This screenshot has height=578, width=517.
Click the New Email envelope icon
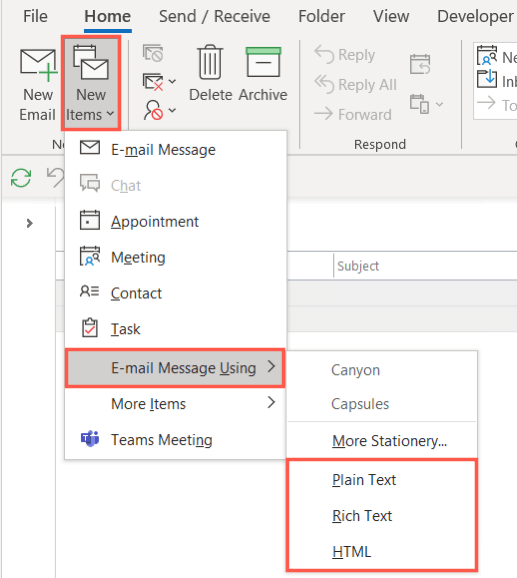[x=38, y=65]
